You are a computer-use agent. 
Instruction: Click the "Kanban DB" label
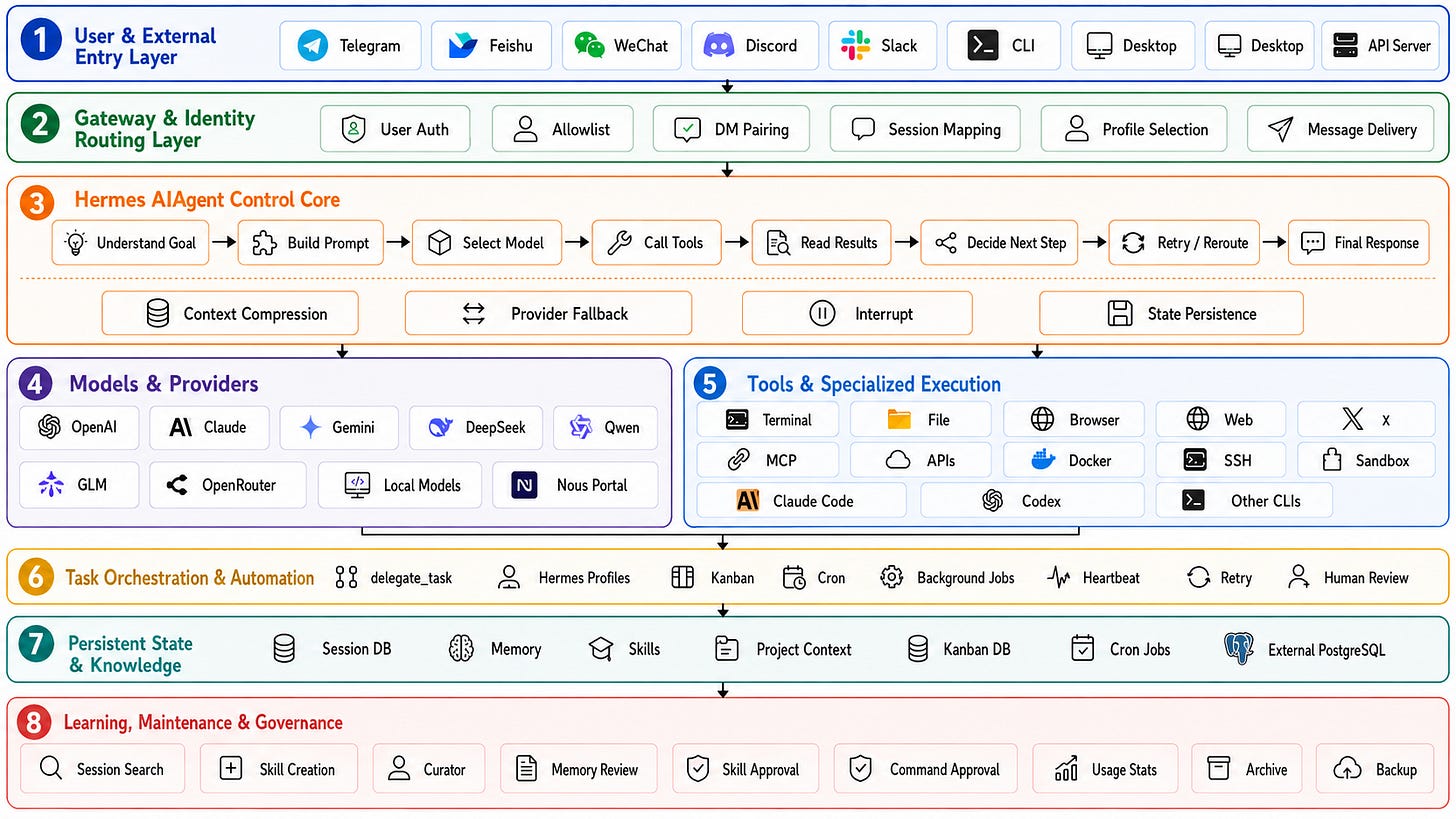[977, 649]
